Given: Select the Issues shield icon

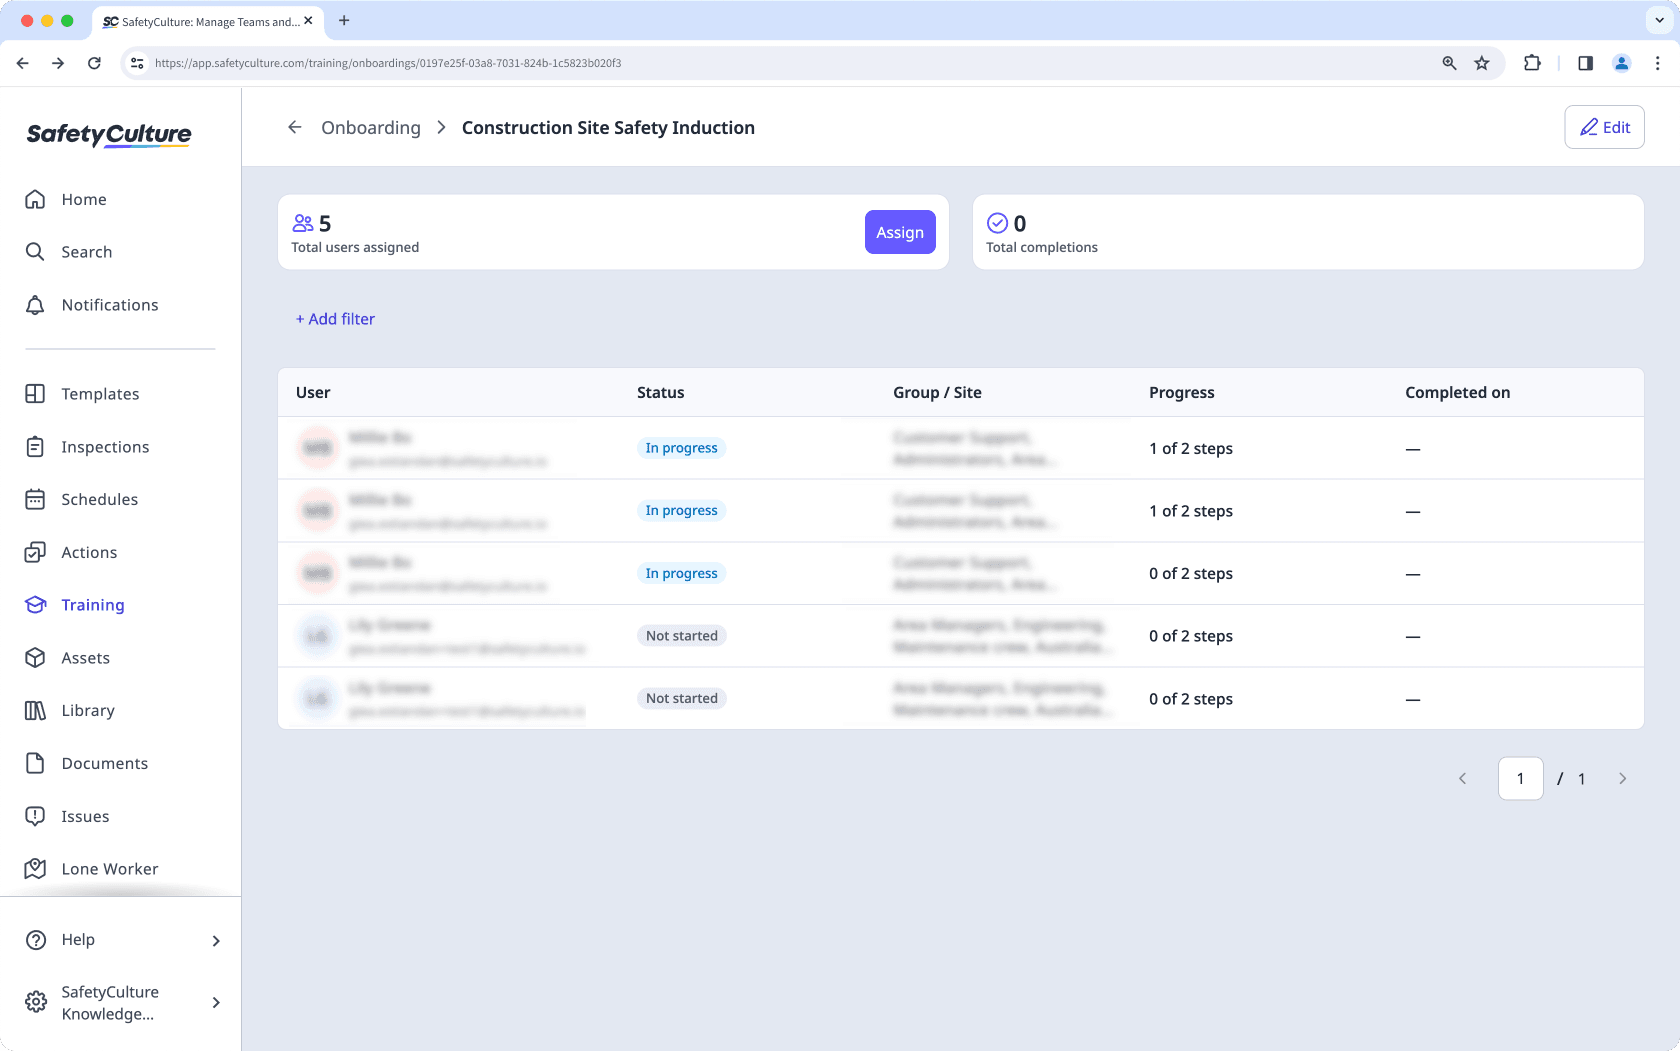Looking at the screenshot, I should point(35,816).
